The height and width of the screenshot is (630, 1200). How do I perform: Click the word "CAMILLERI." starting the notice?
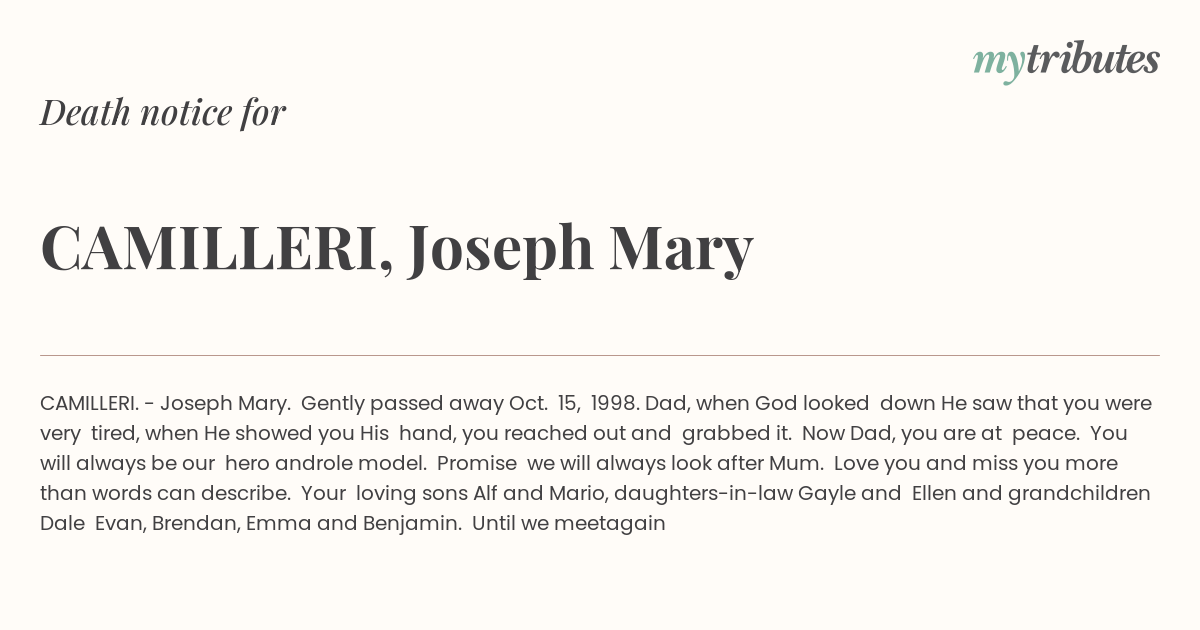[89, 404]
